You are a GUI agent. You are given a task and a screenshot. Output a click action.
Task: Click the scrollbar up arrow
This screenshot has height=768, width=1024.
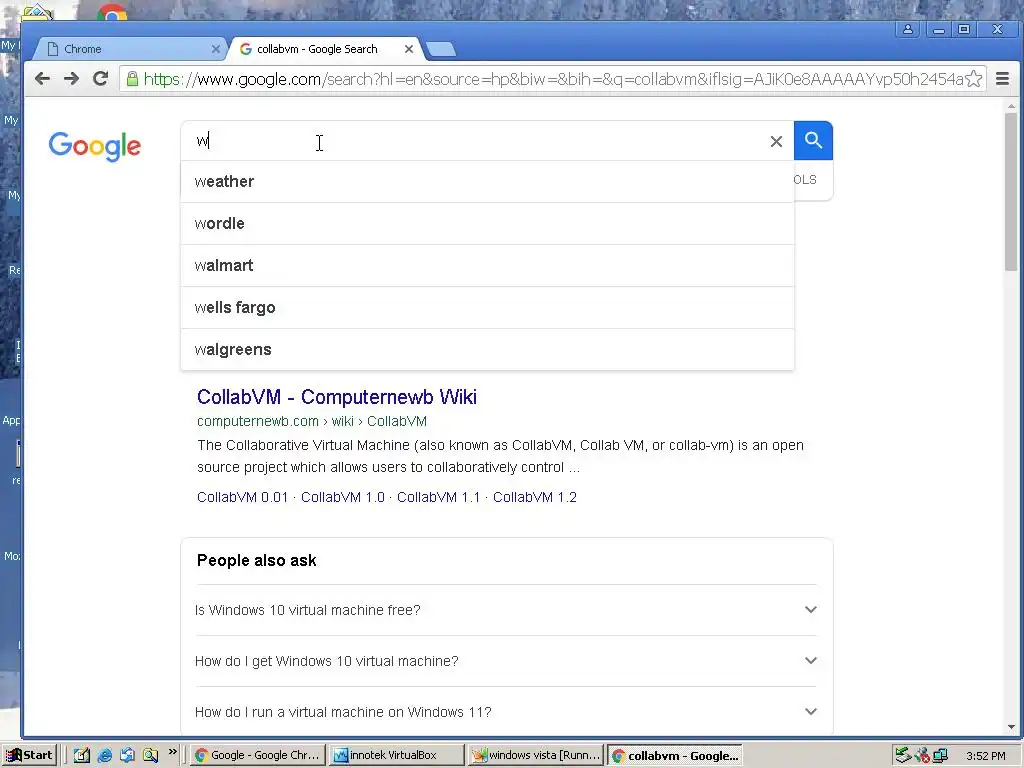1011,106
